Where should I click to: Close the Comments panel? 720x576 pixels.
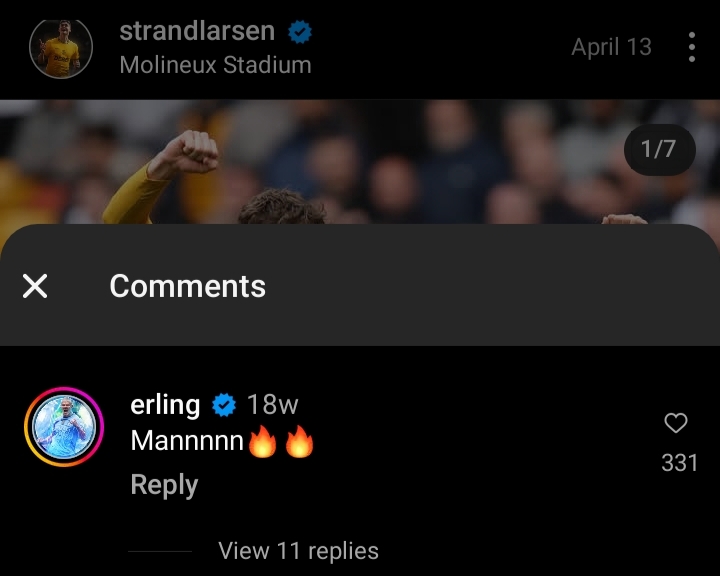[35, 286]
